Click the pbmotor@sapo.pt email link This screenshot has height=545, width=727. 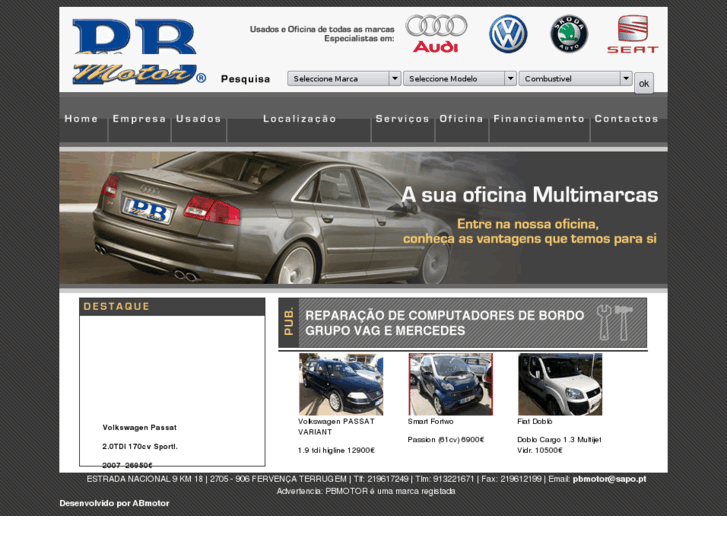[x=609, y=479]
